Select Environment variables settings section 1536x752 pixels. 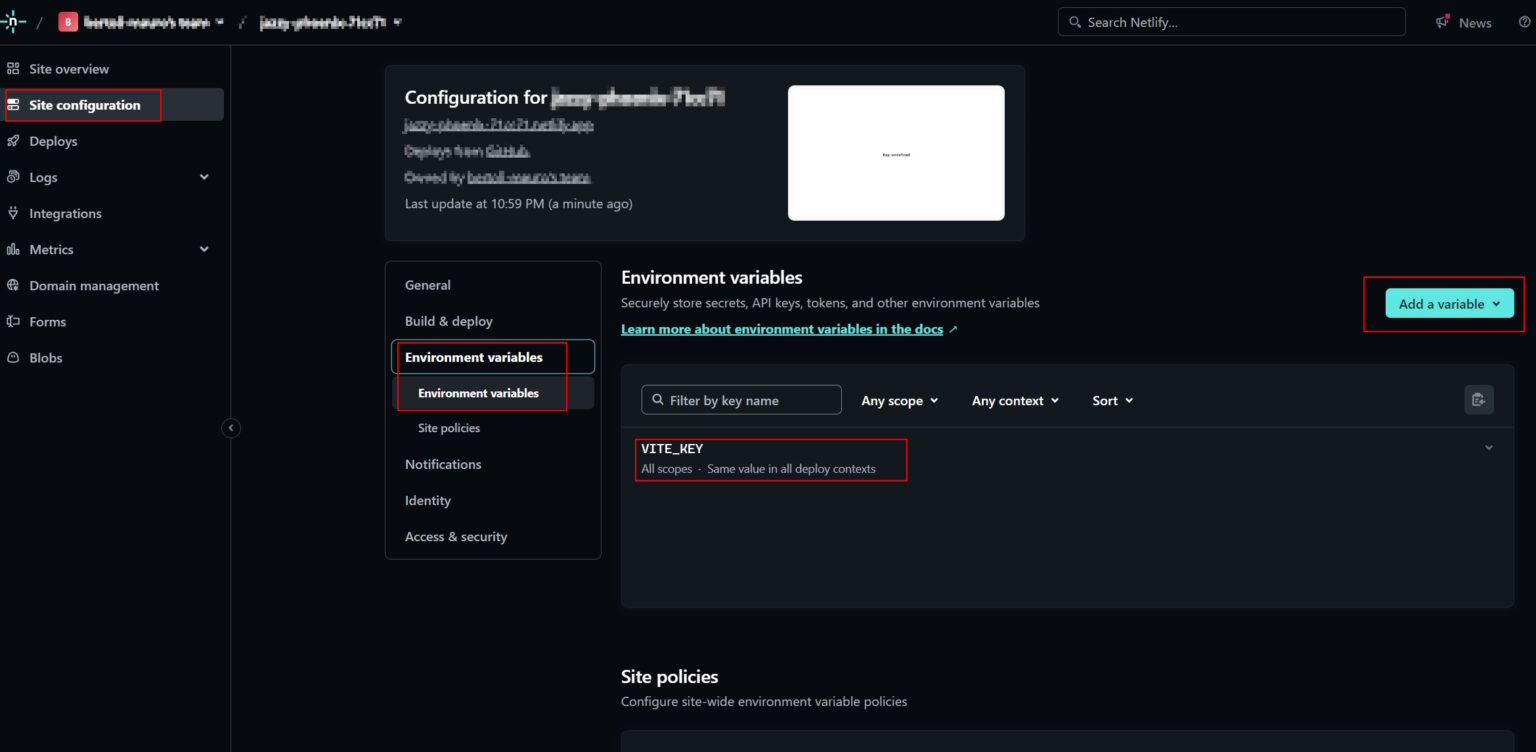(x=493, y=357)
